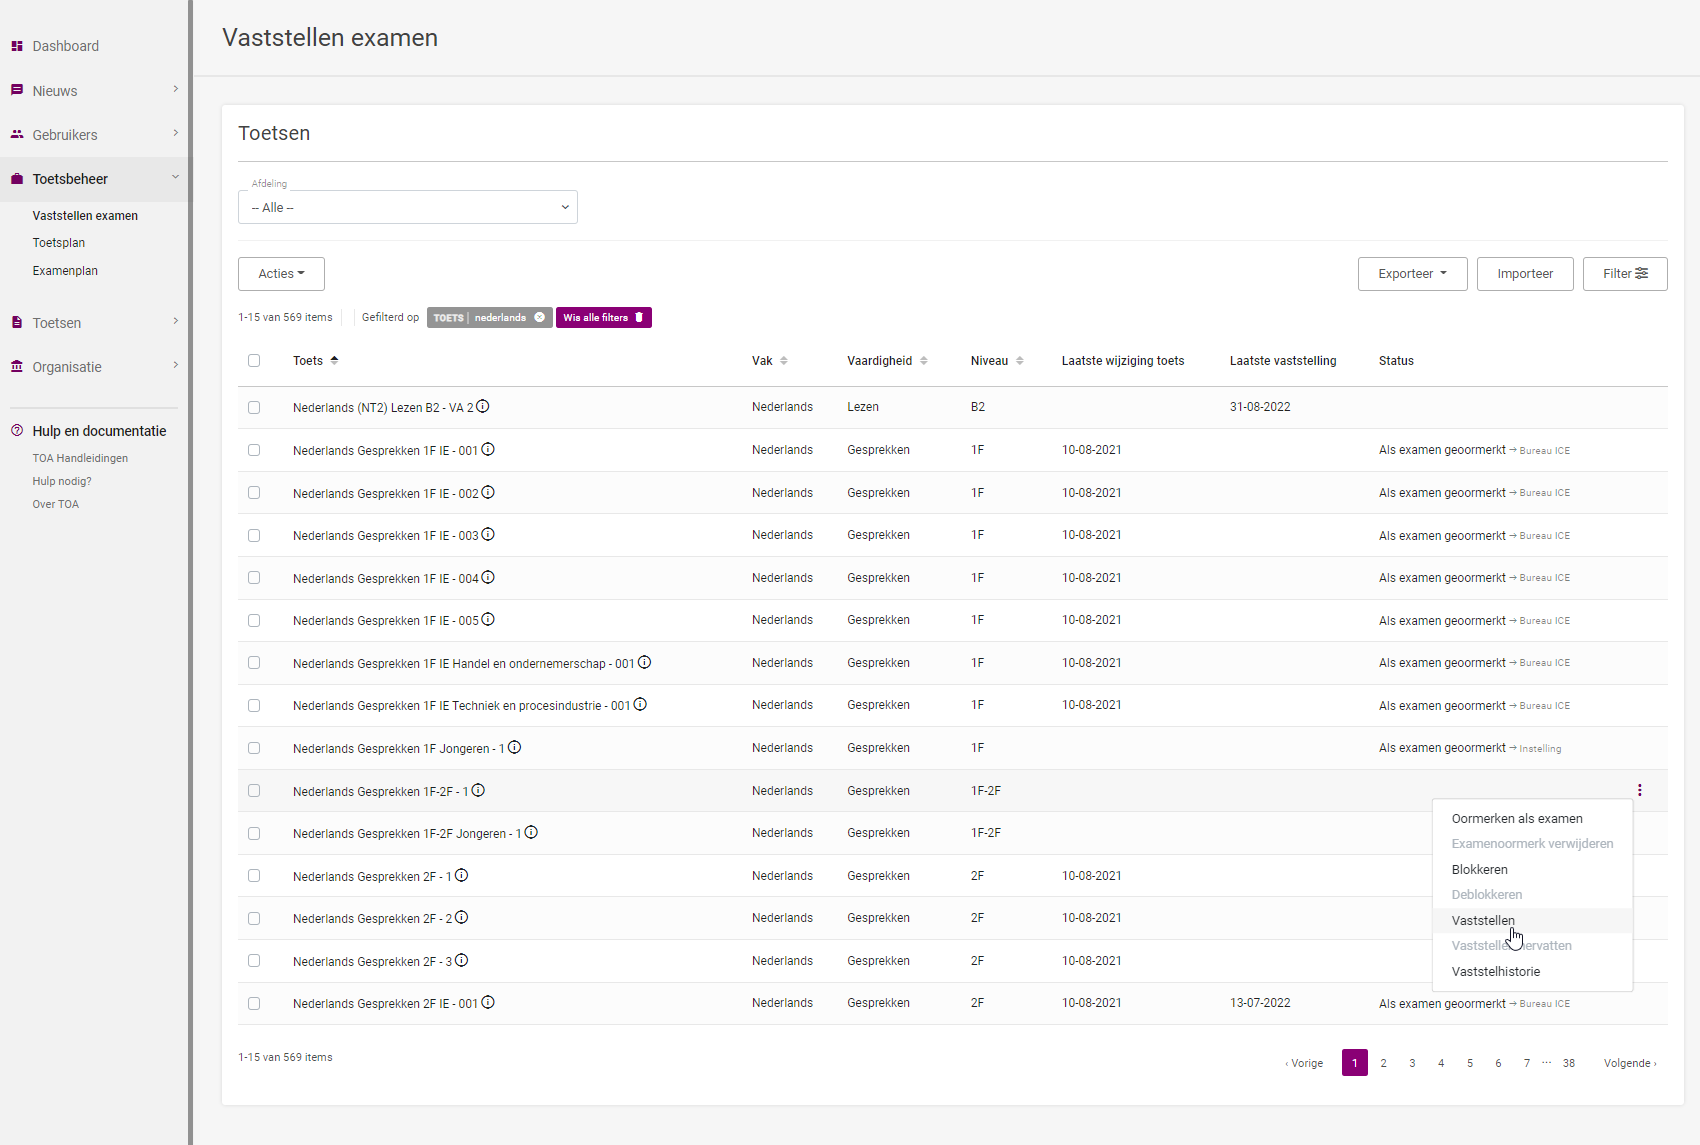1700x1145 pixels.
Task: Click info icon beside Nederlands (NT2) Lezen B2
Action: (x=483, y=406)
